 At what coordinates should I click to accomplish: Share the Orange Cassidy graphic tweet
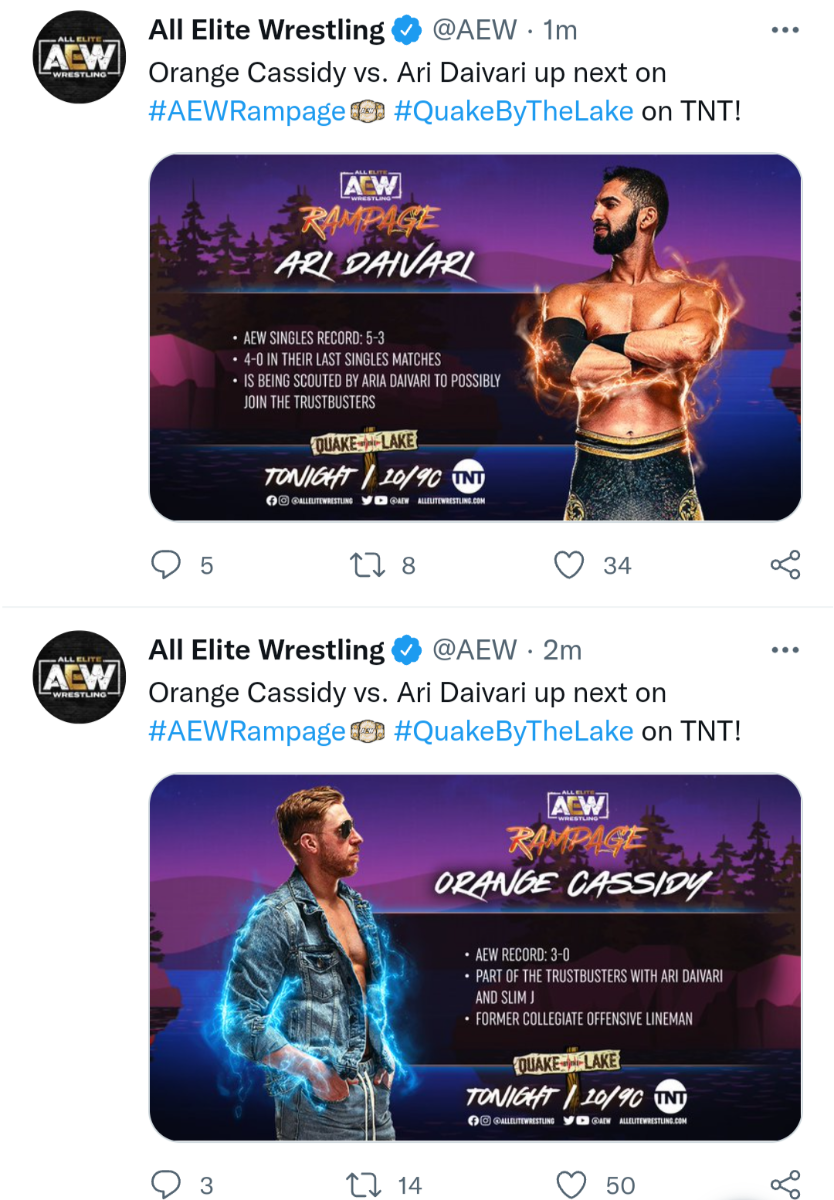pos(785,1185)
